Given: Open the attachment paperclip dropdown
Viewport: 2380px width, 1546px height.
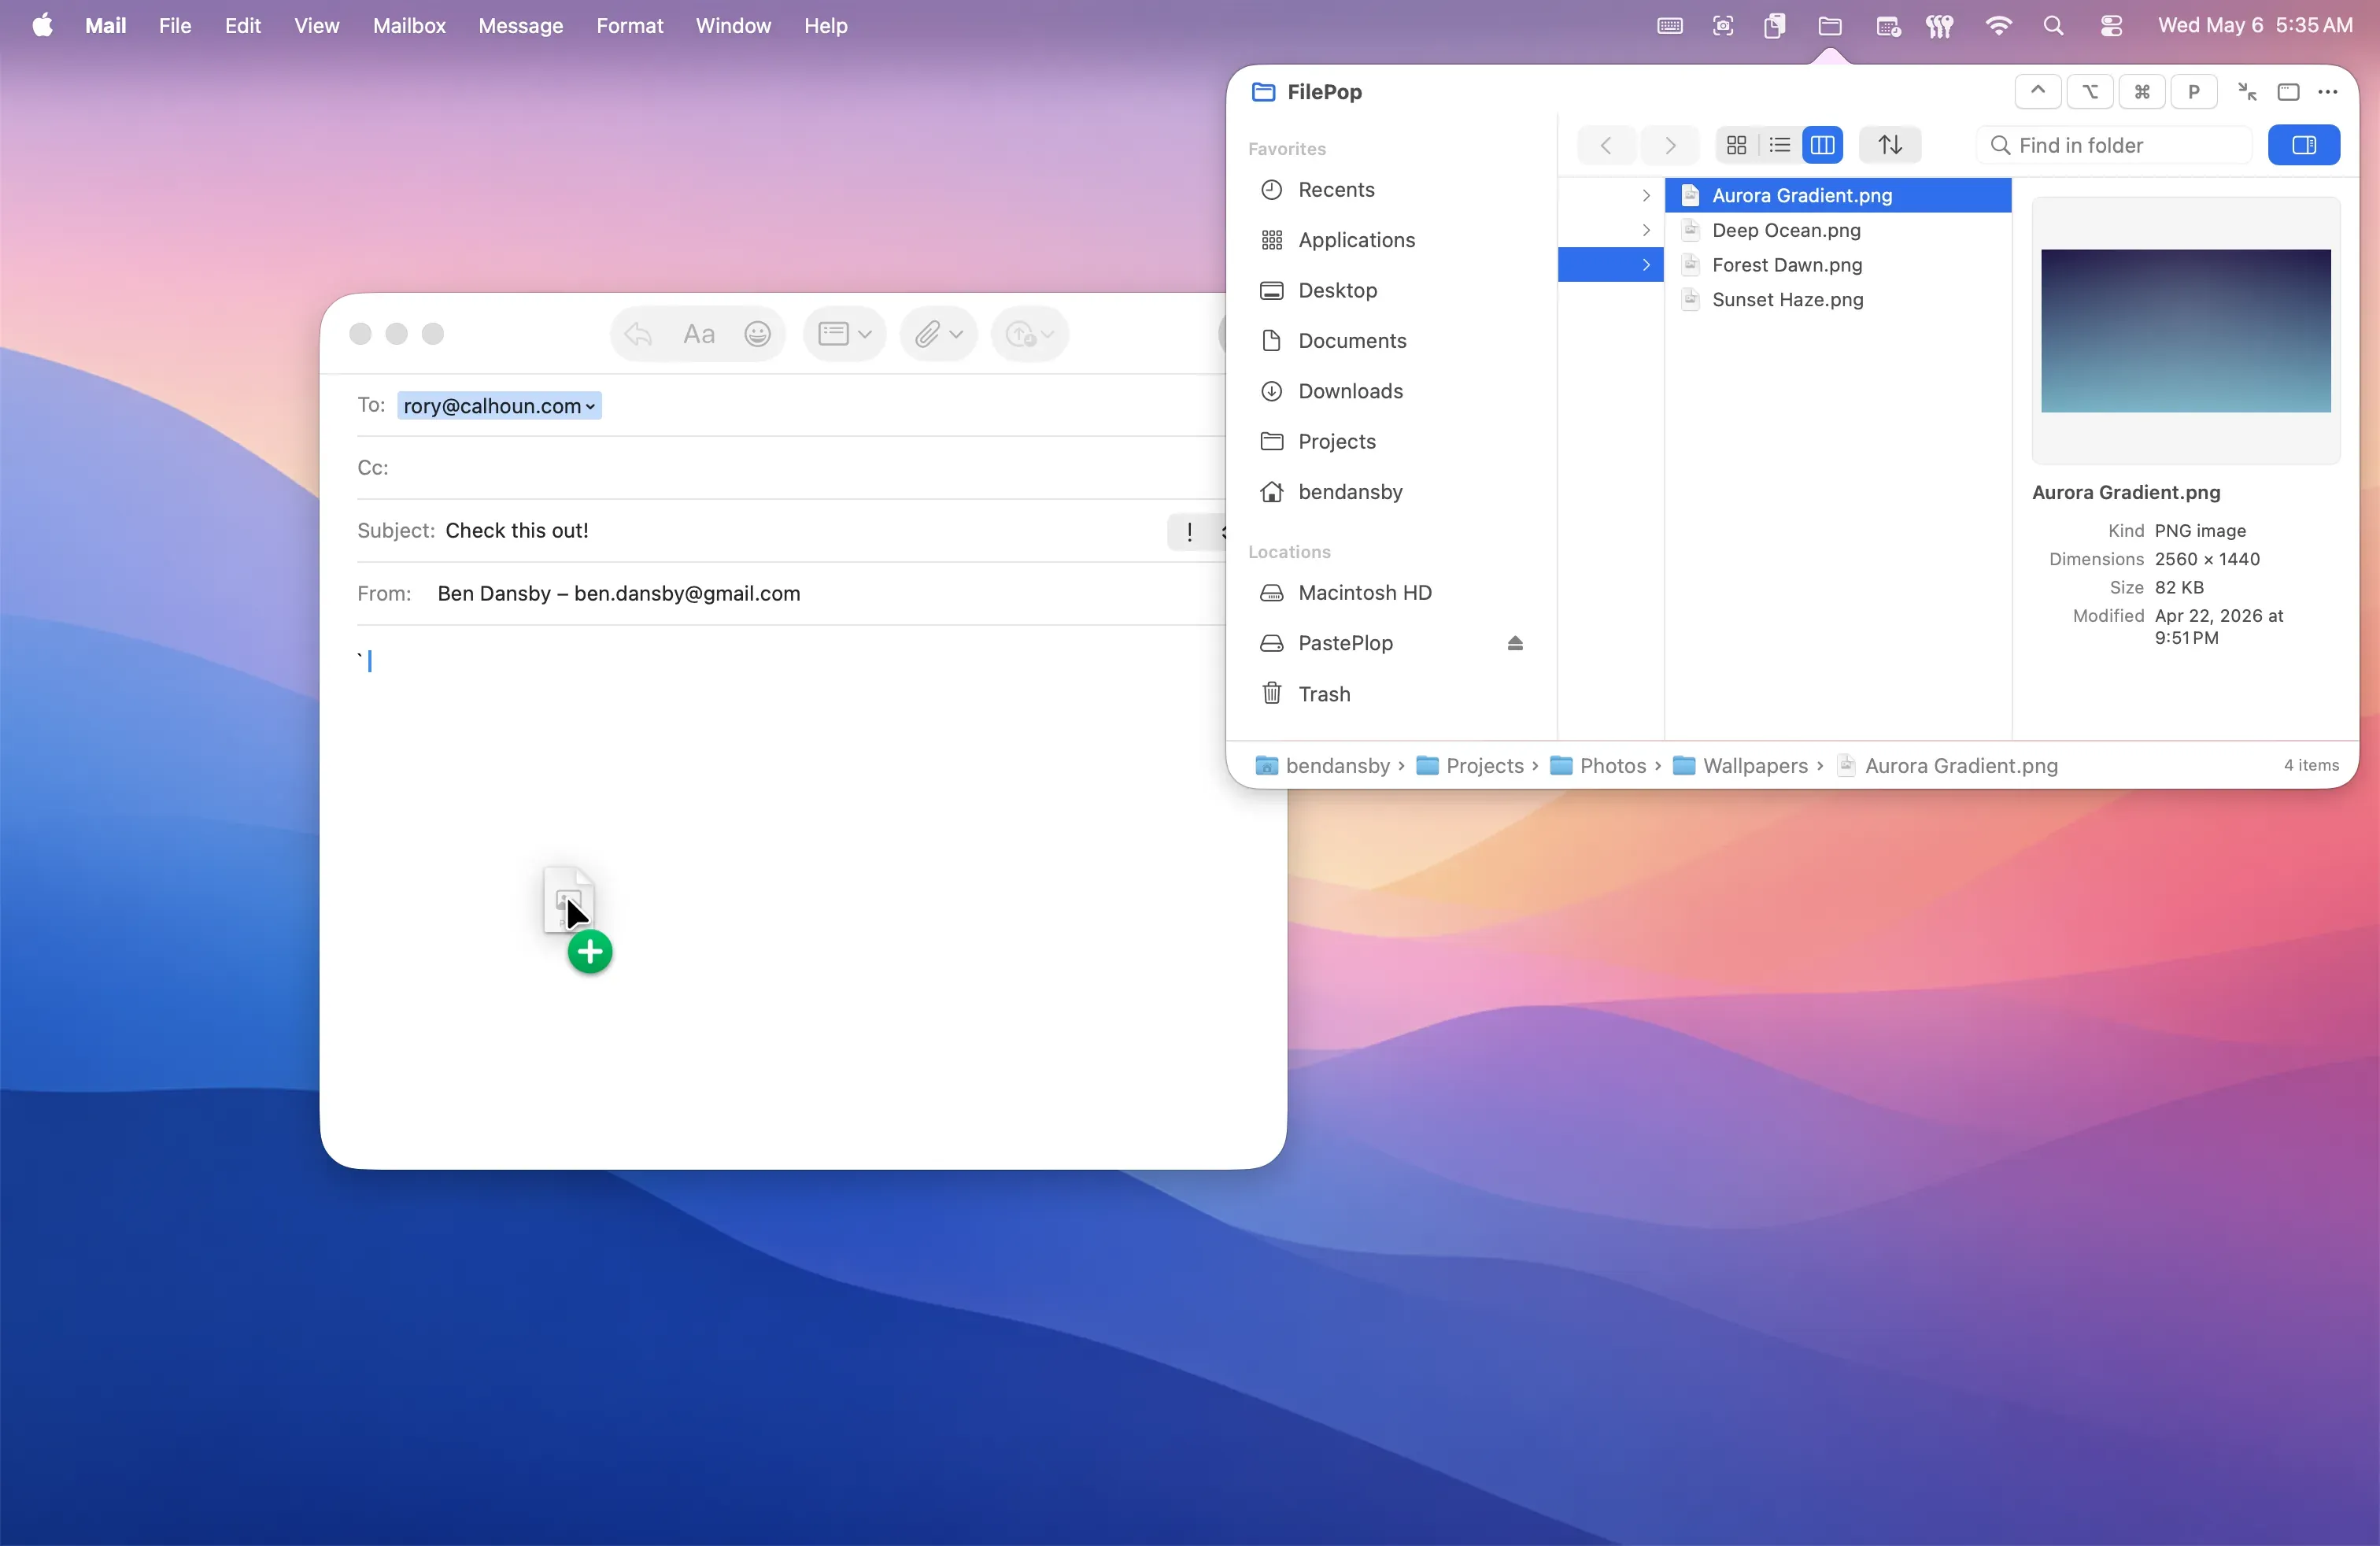Looking at the screenshot, I should 938,334.
